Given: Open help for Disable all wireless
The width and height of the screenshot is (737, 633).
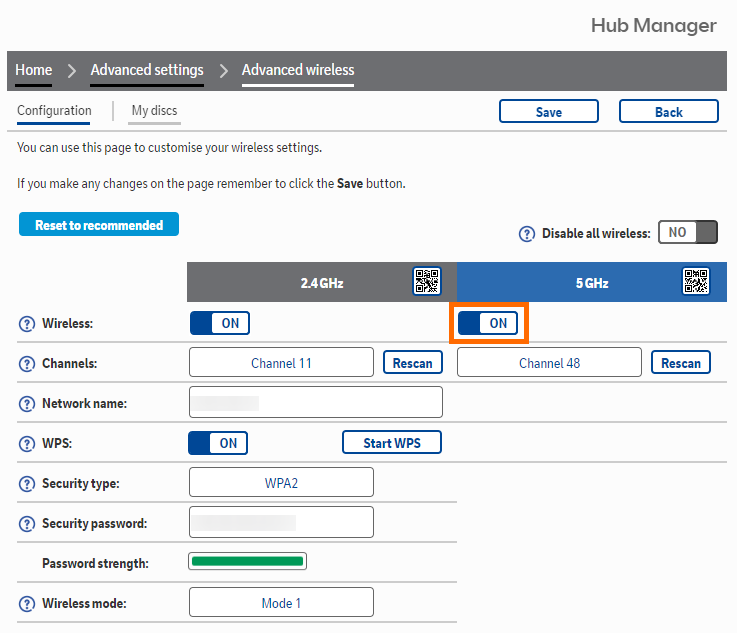Looking at the screenshot, I should click(526, 233).
